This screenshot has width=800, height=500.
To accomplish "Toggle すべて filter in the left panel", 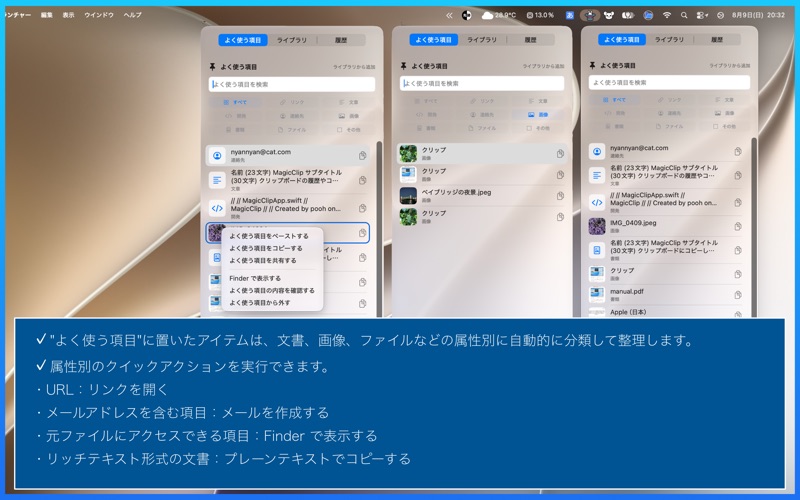I will pos(235,102).
